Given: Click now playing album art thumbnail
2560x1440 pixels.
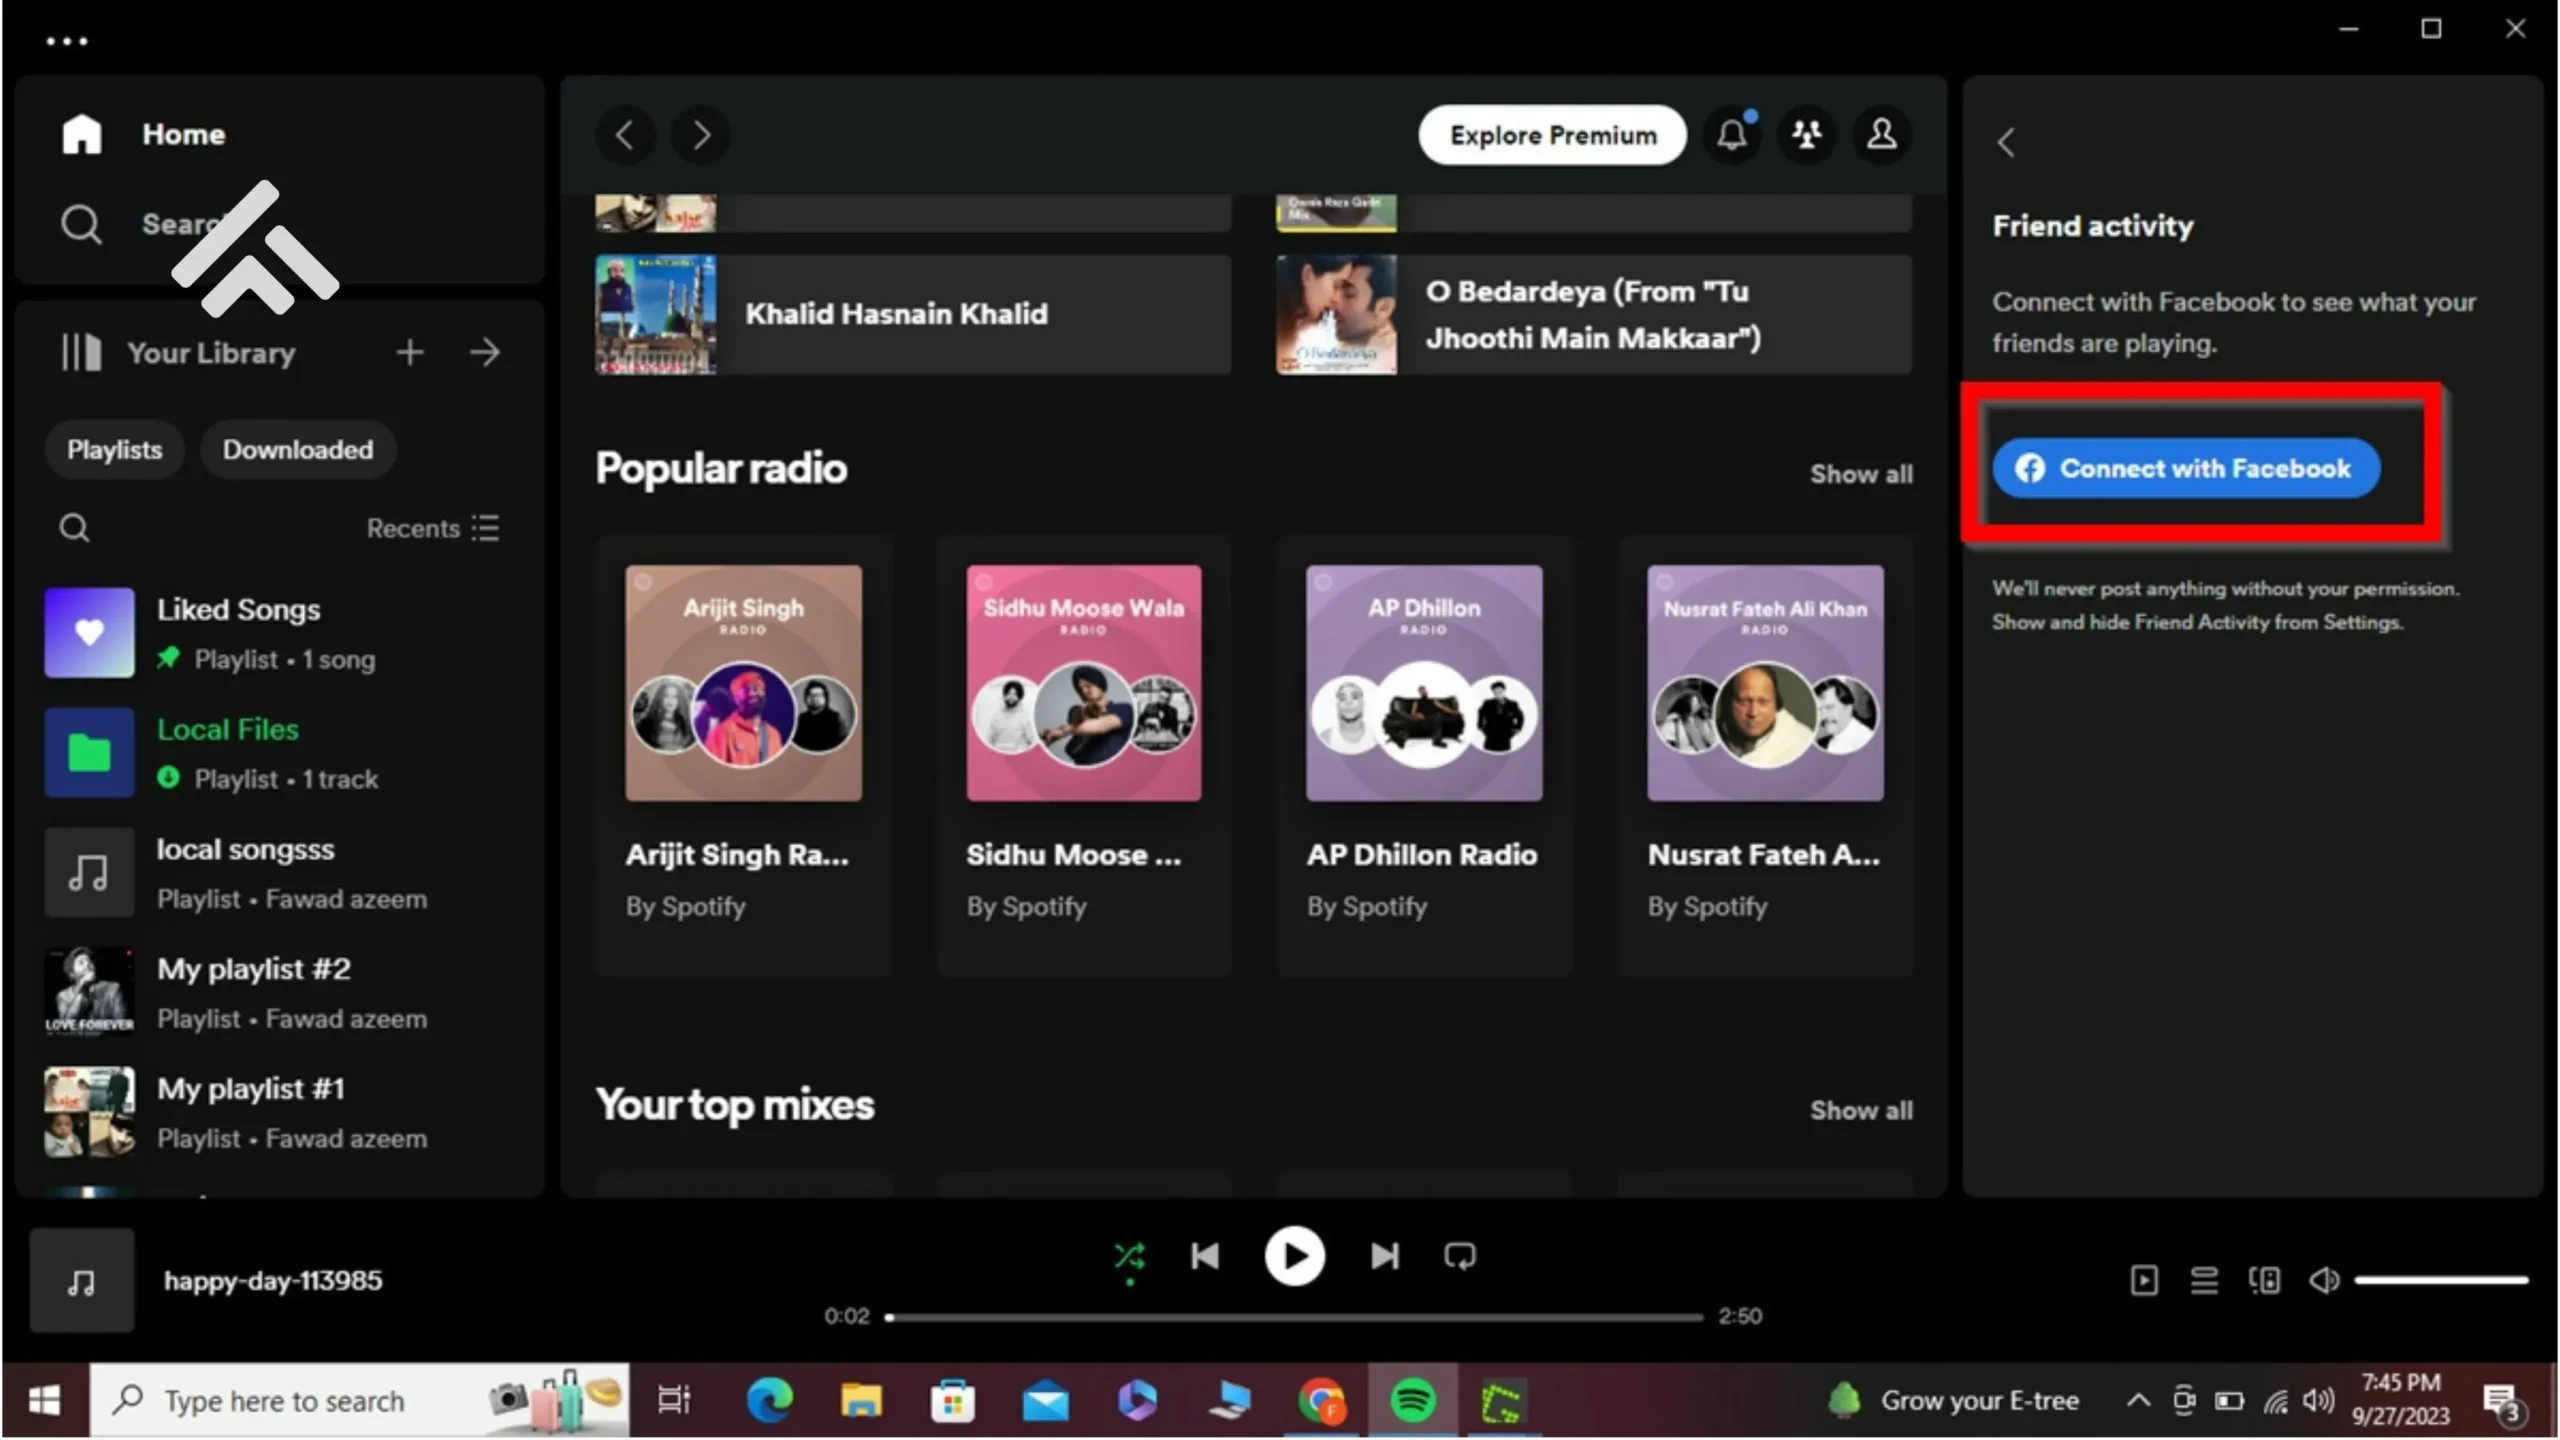Looking at the screenshot, I should click(82, 1281).
